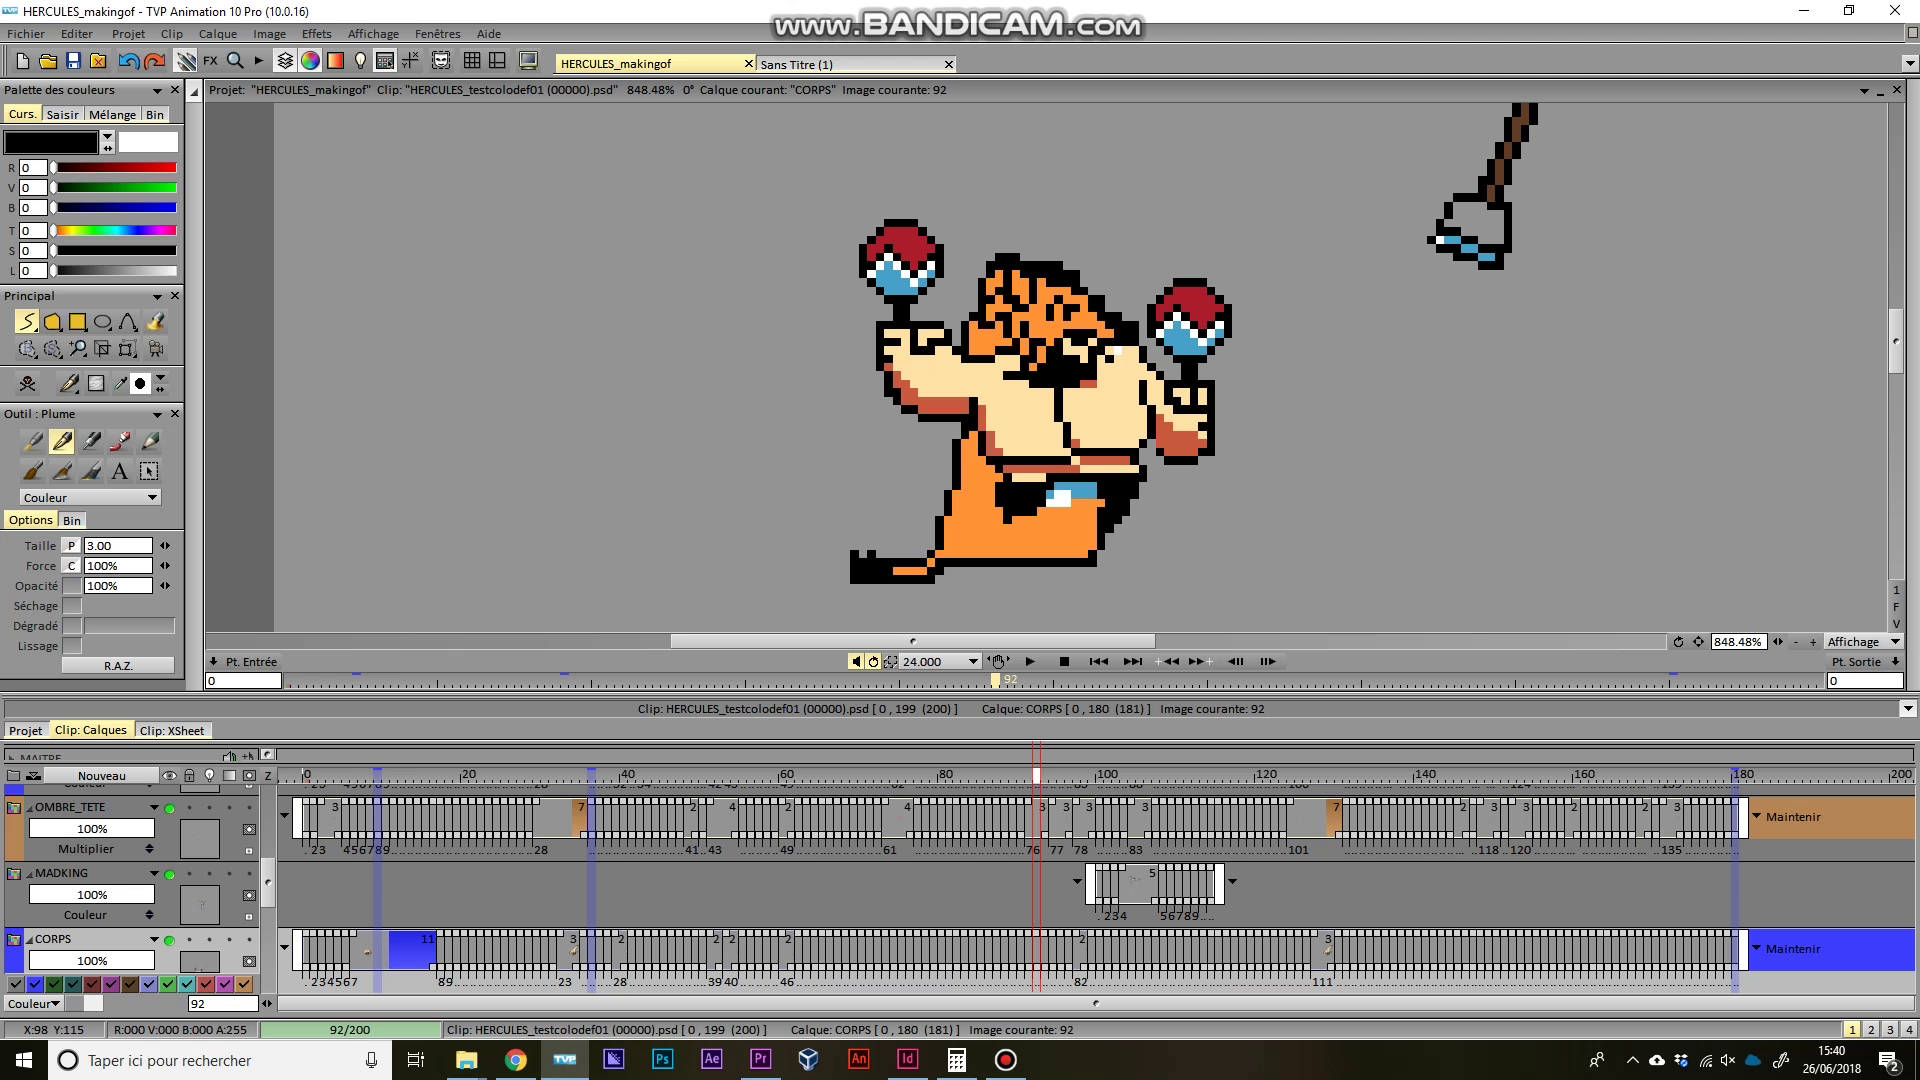The image size is (1920, 1080).
Task: Toggle the layers panel icon in toolbar
Action: pos(285,61)
